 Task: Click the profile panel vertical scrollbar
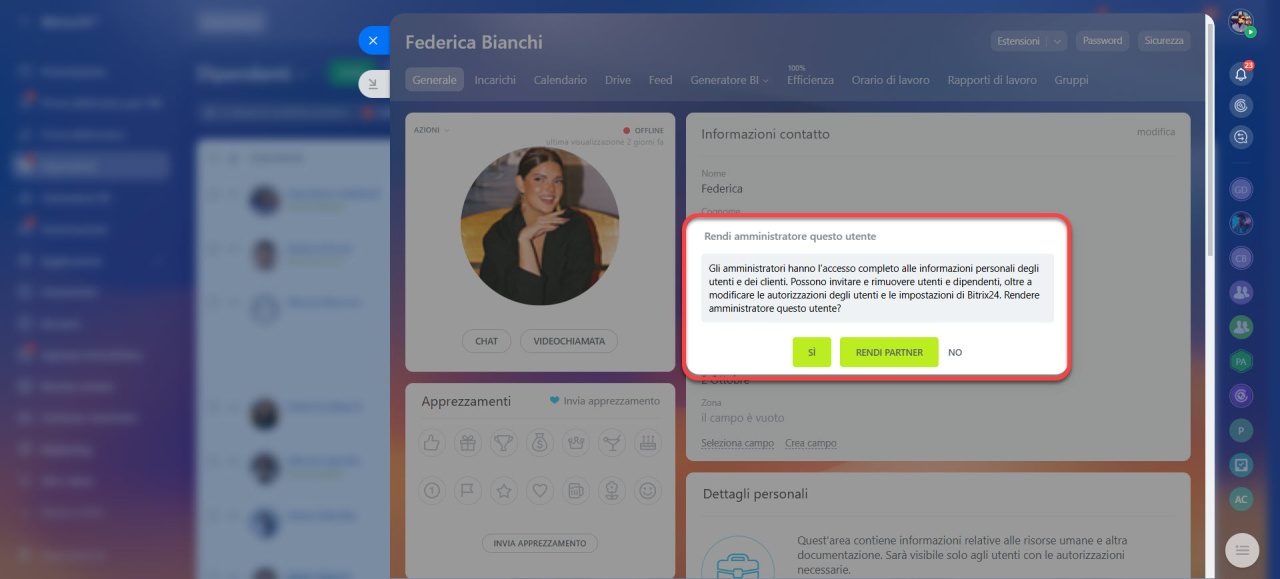(x=1210, y=140)
